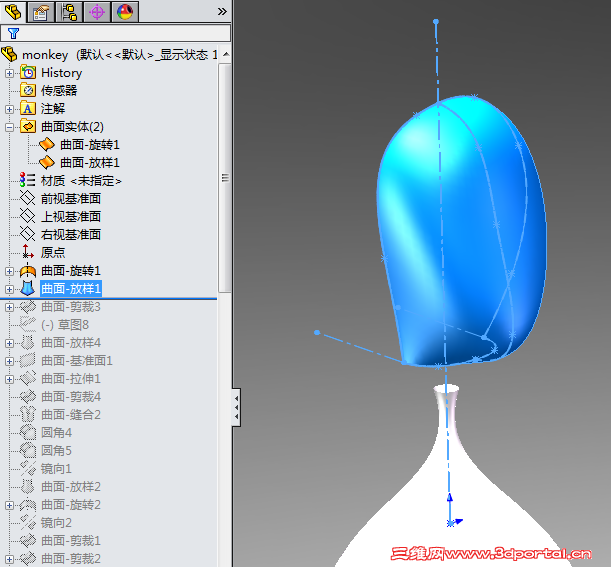Click the 曲面-旋转2 revolve icon

click(x=28, y=505)
